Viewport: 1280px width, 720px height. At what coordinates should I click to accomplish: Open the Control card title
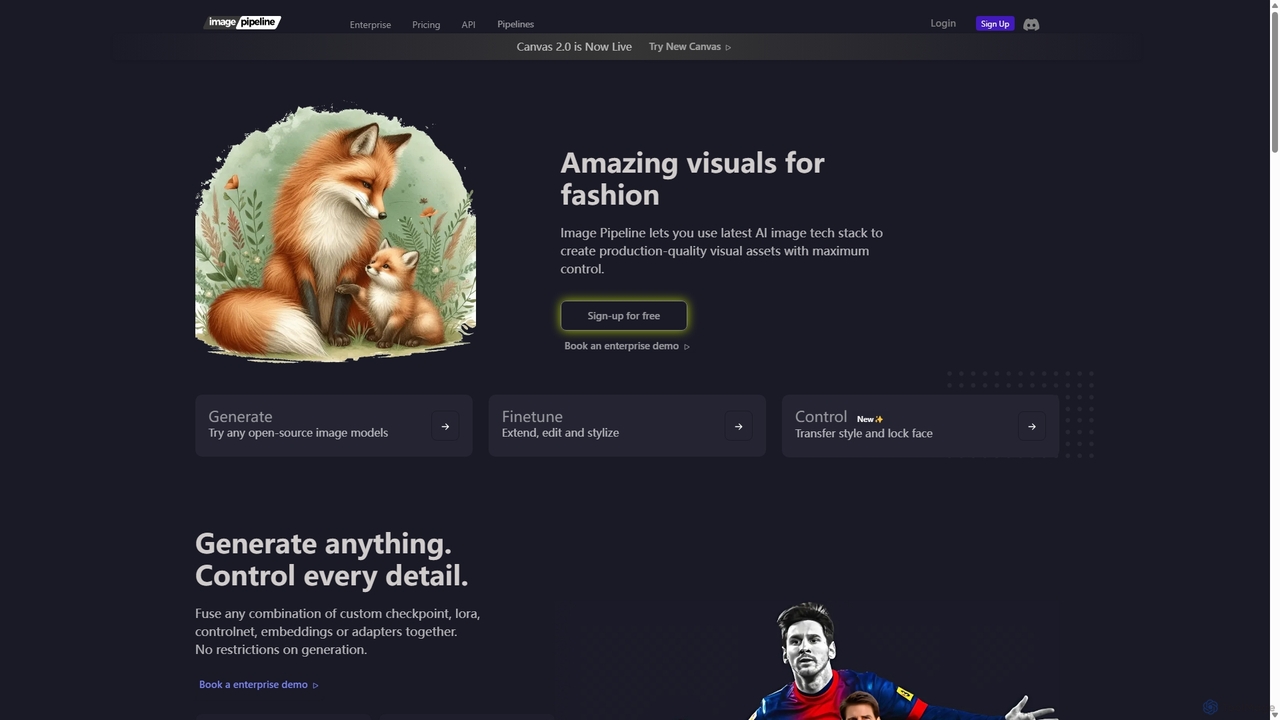coord(821,416)
